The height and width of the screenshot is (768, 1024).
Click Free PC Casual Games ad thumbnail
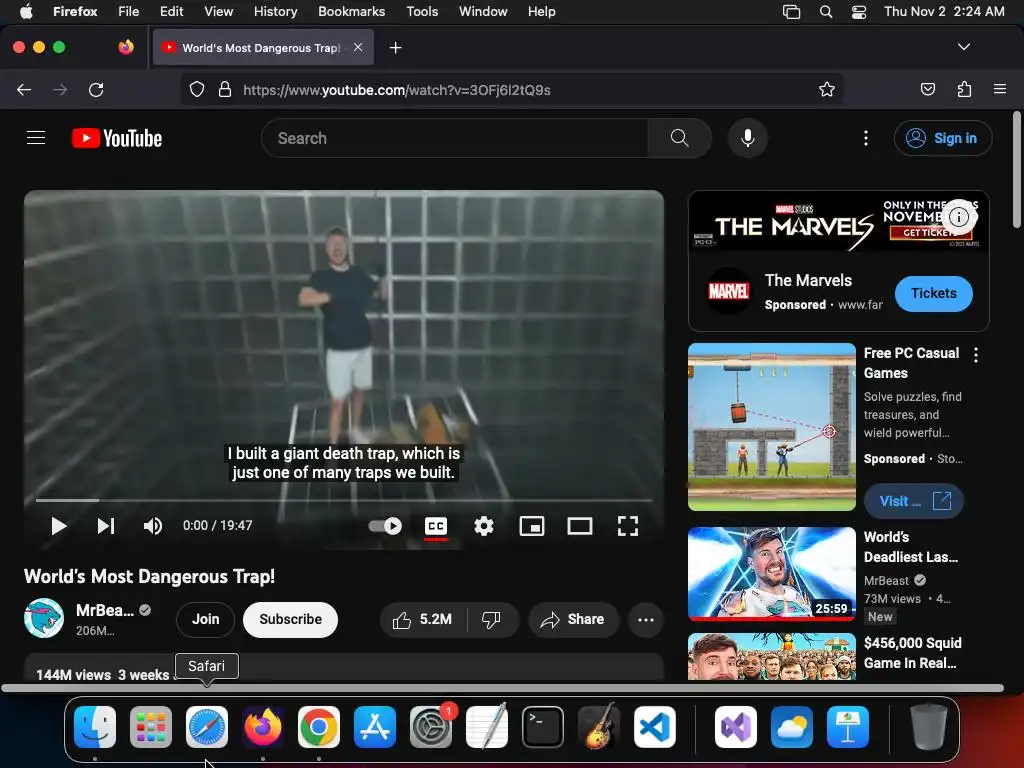[772, 427]
